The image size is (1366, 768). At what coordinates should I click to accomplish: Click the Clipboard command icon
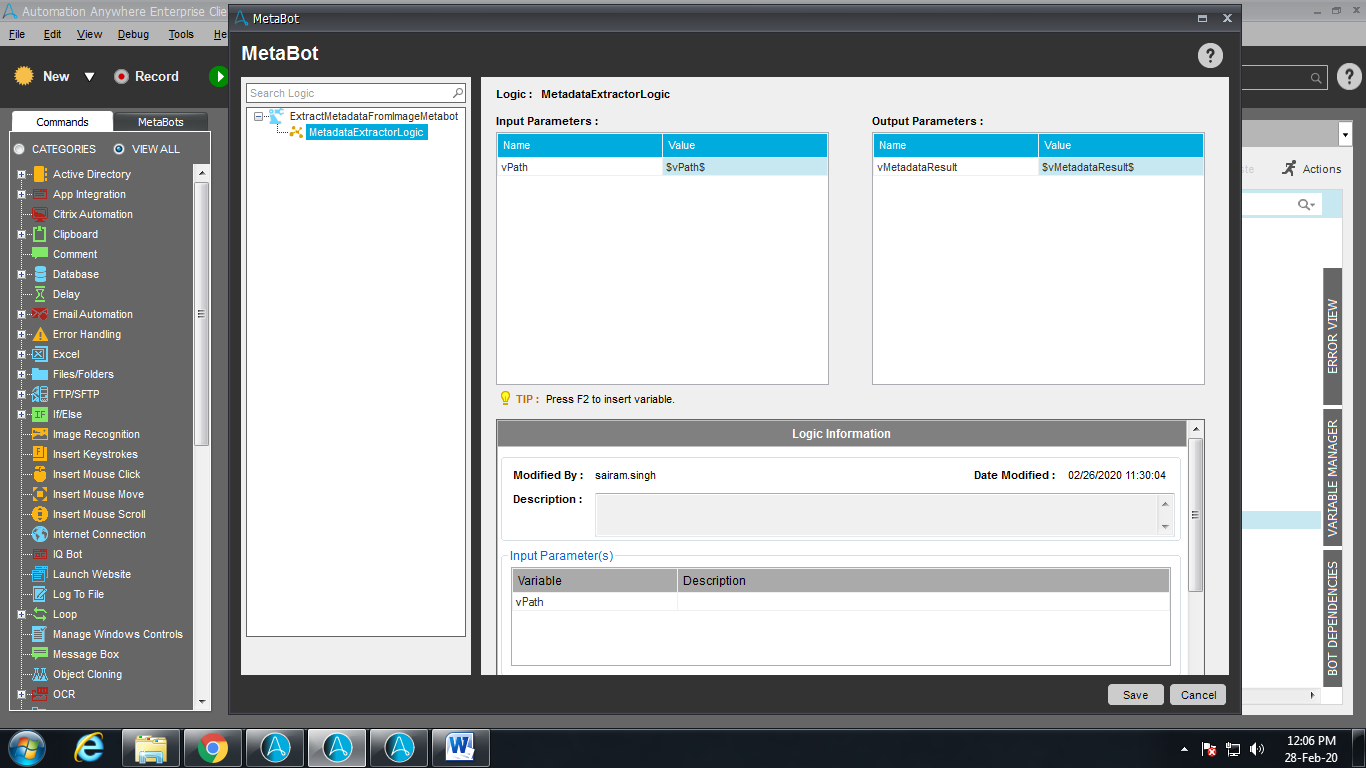(40, 234)
